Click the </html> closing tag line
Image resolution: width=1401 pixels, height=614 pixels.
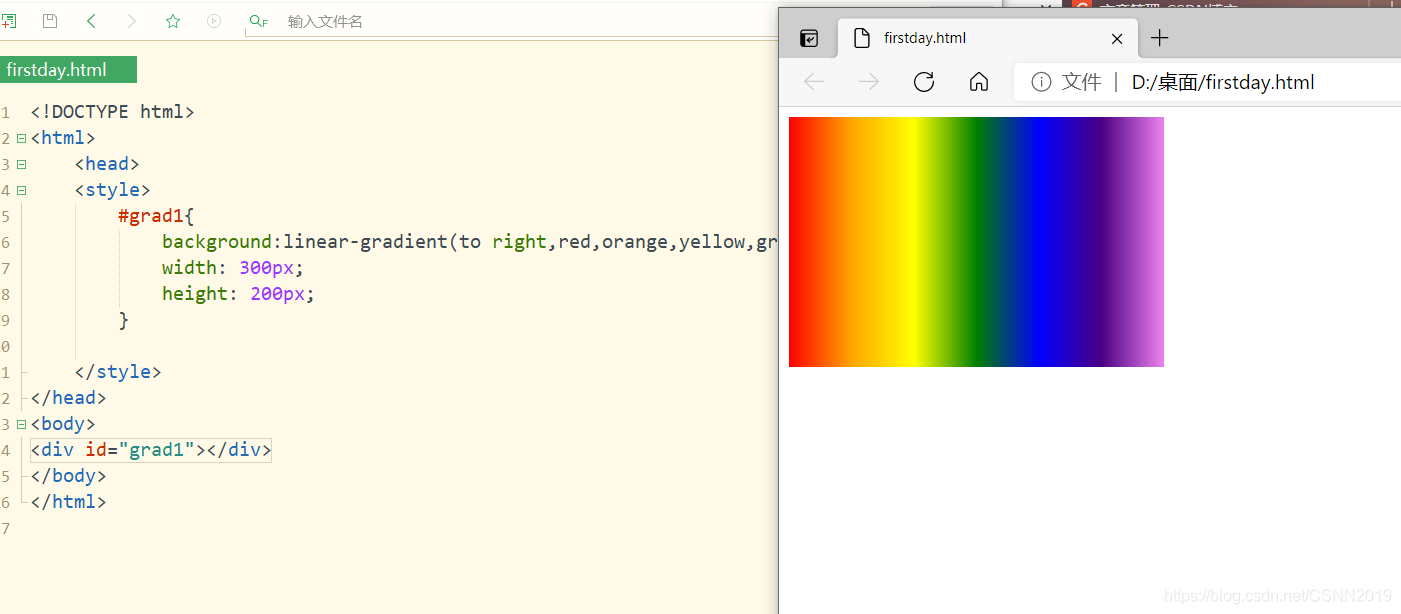pos(68,502)
